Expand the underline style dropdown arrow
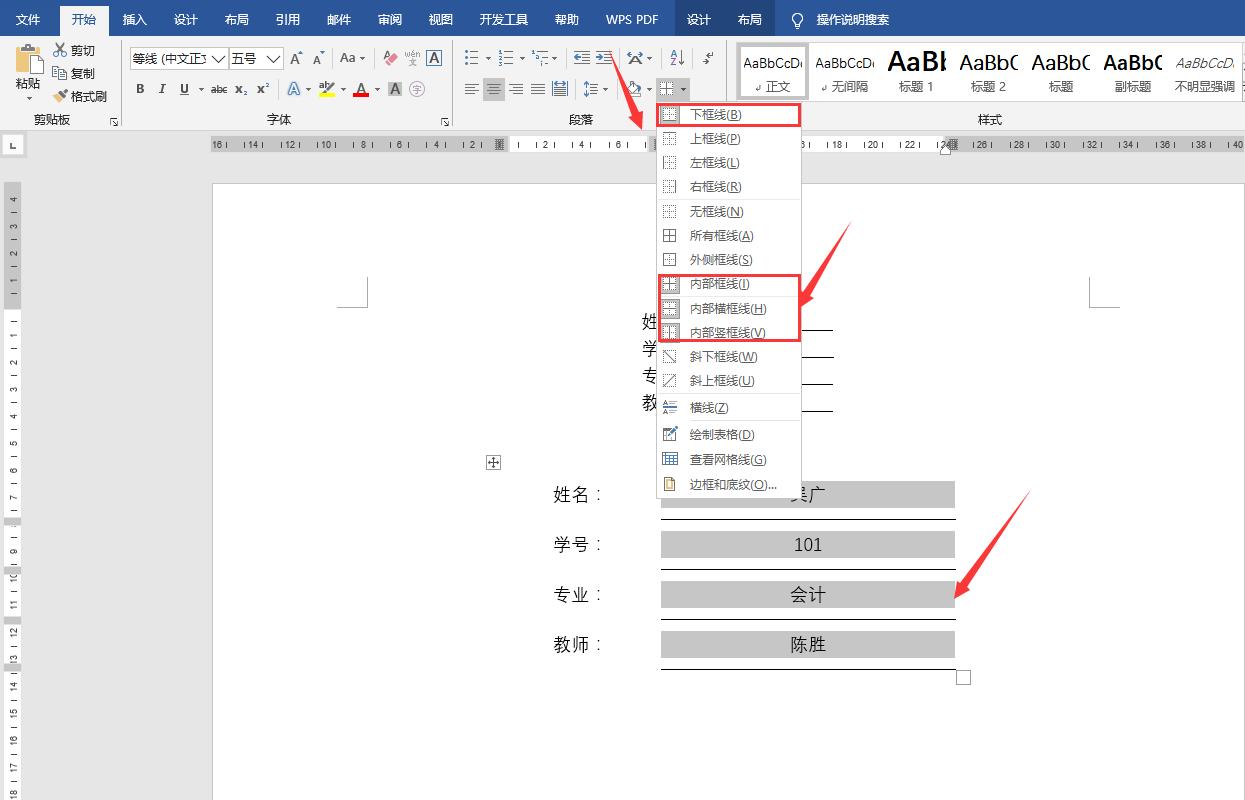This screenshot has height=800, width=1245. click(201, 89)
